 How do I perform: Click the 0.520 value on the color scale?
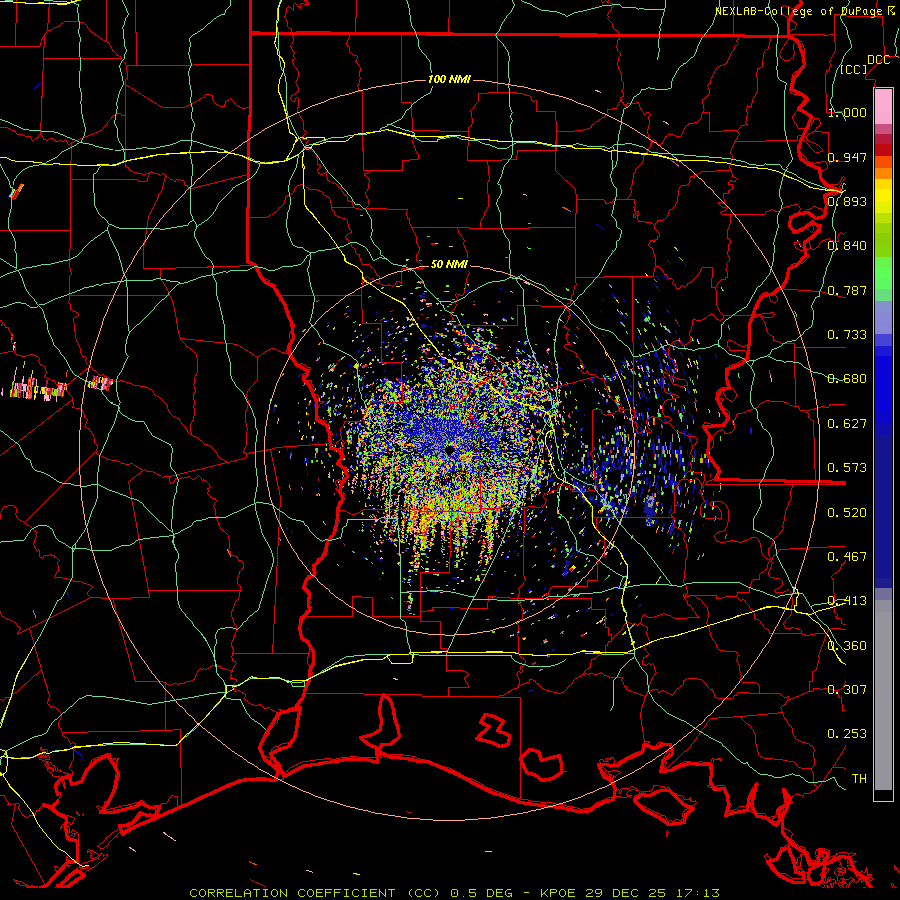click(847, 512)
